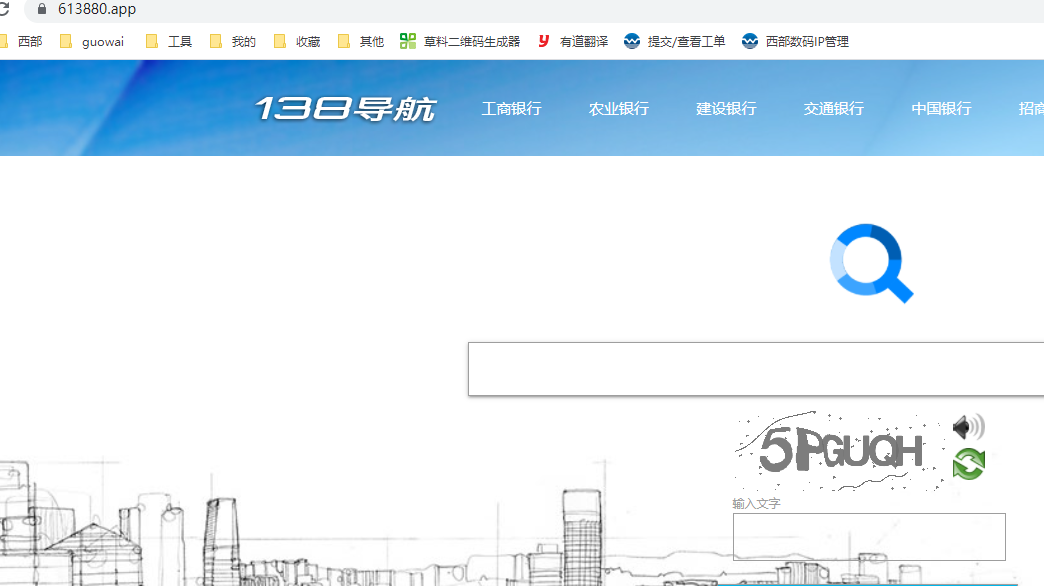The width and height of the screenshot is (1044, 586).
Task: Expand the 工具 bookmark folder
Action: click(169, 41)
